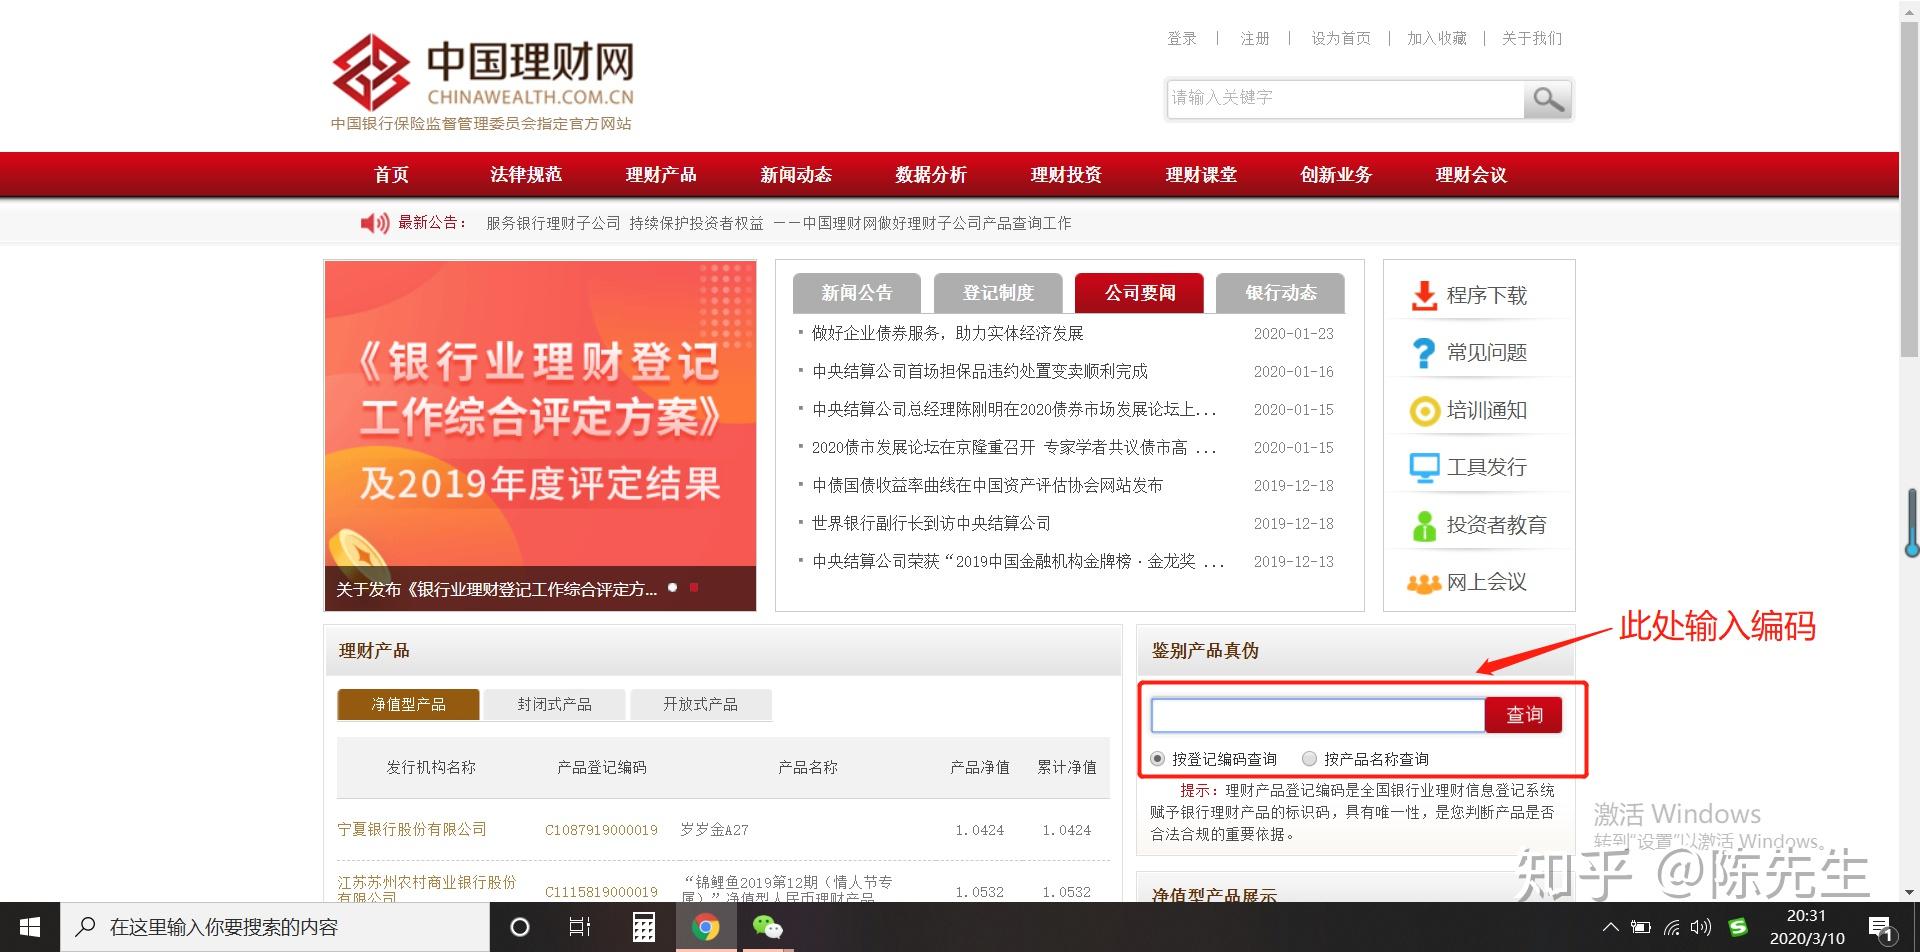Select the 按产品名称查询 radio button
The image size is (1920, 952).
coord(1309,759)
